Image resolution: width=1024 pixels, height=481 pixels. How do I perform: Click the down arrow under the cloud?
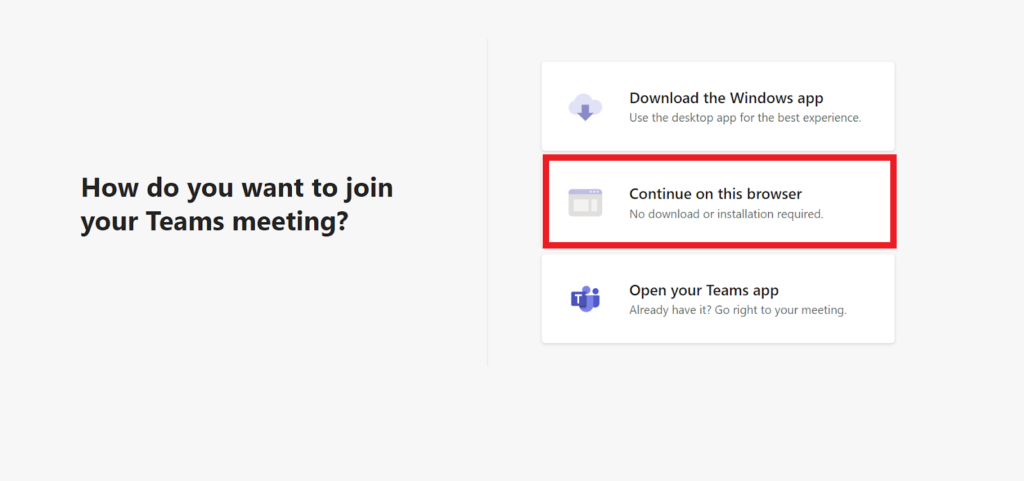(x=585, y=113)
